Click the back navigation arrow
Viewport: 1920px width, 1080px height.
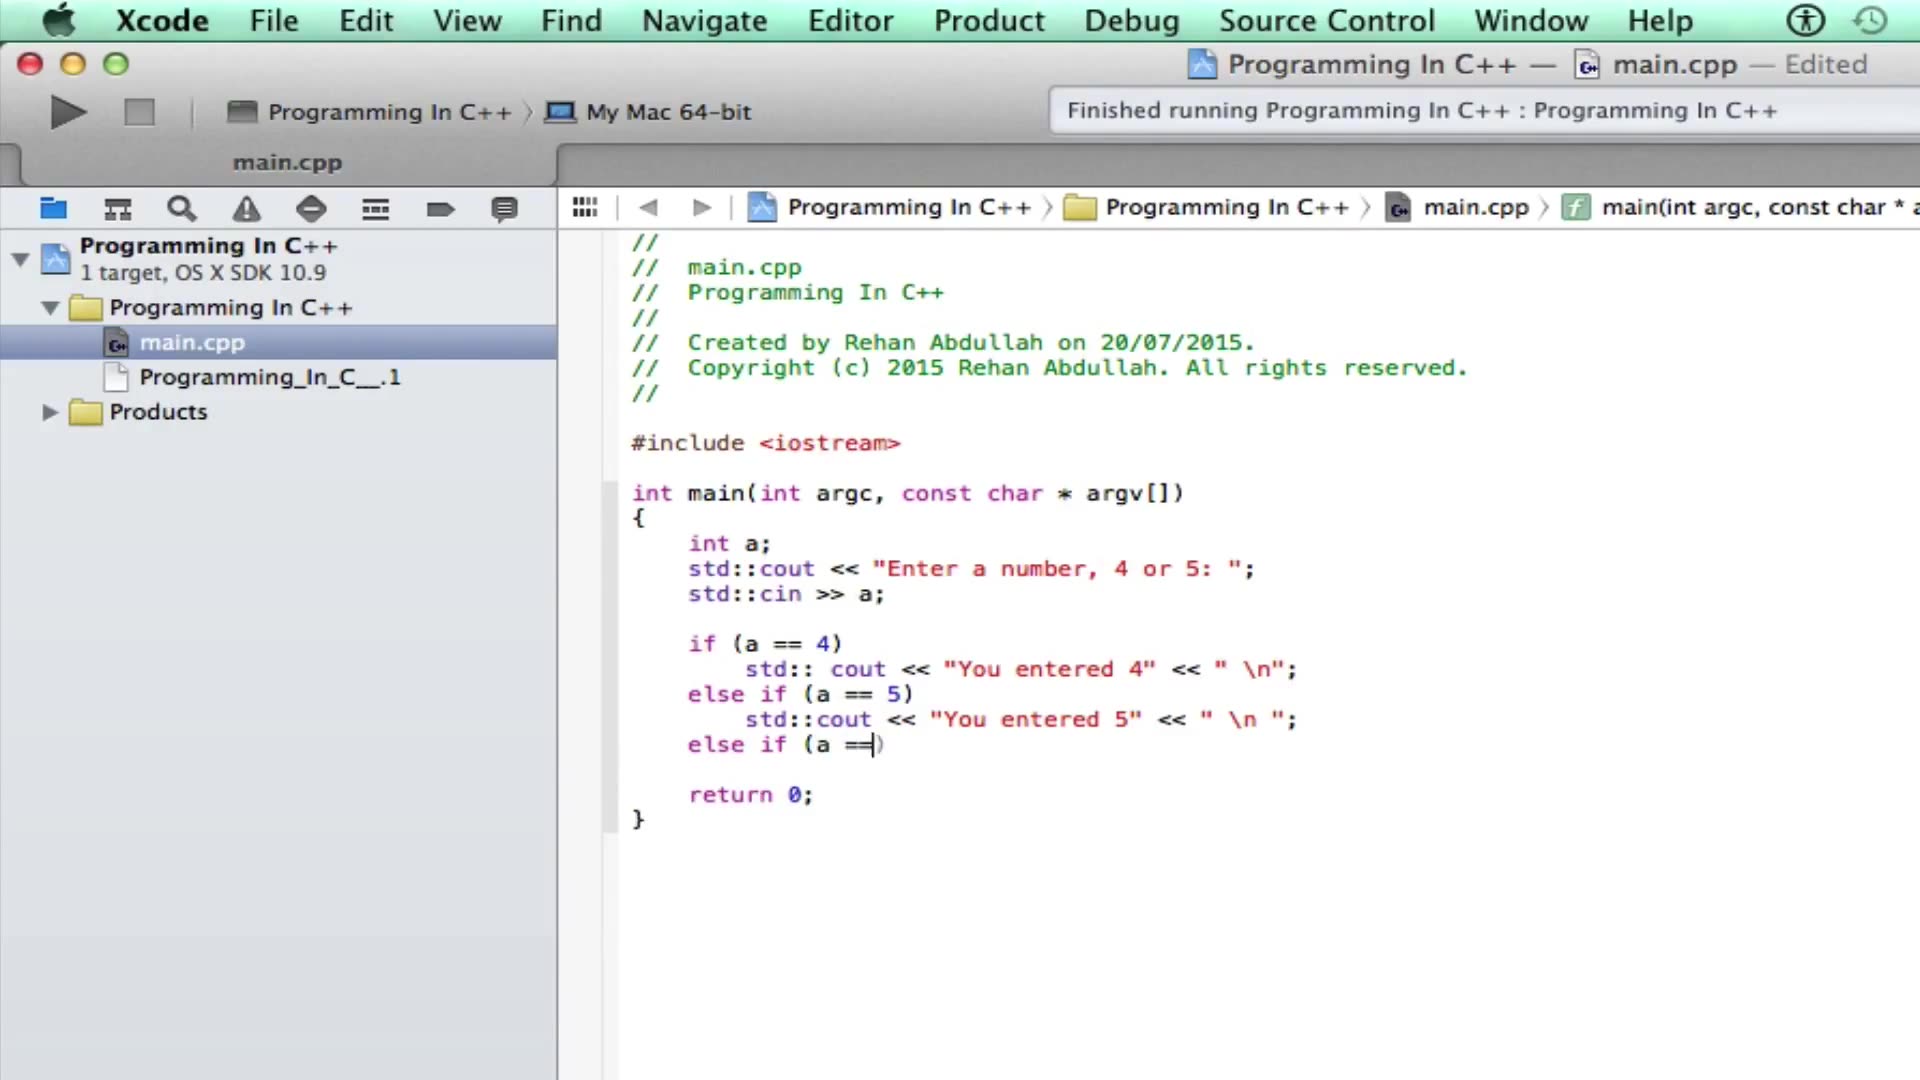click(648, 207)
